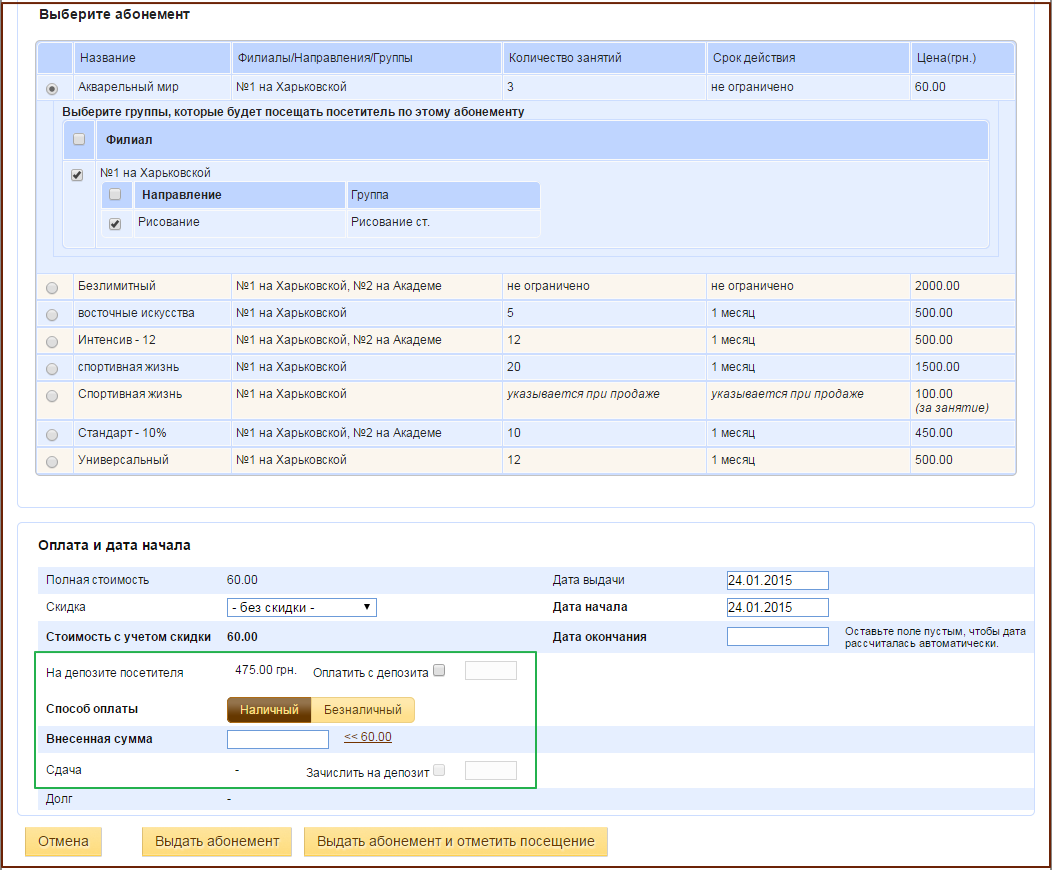The width and height of the screenshot is (1052, 870).
Task: Click the deposit payment amount field
Action: coord(490,670)
